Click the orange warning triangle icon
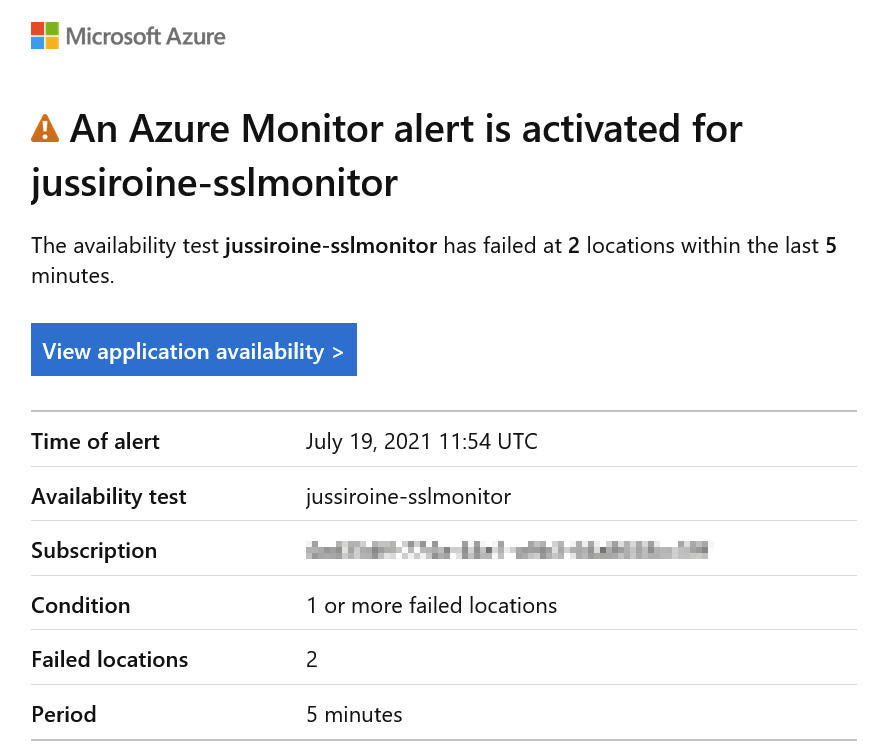 (x=45, y=128)
